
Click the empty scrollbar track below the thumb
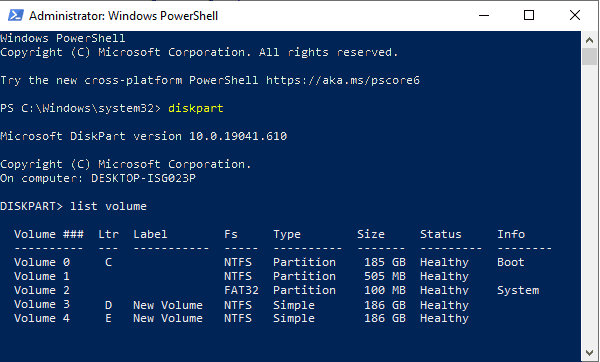(x=589, y=205)
